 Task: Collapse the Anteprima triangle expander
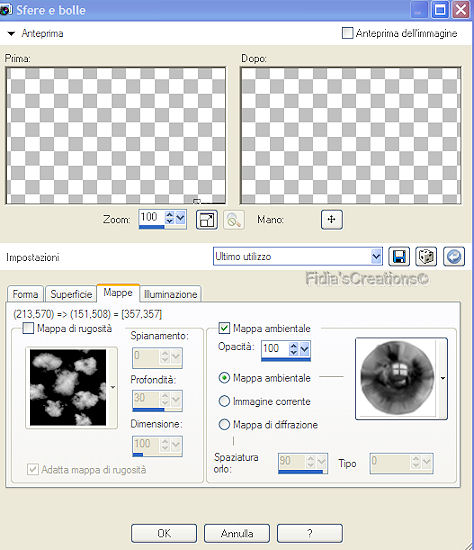pos(11,34)
